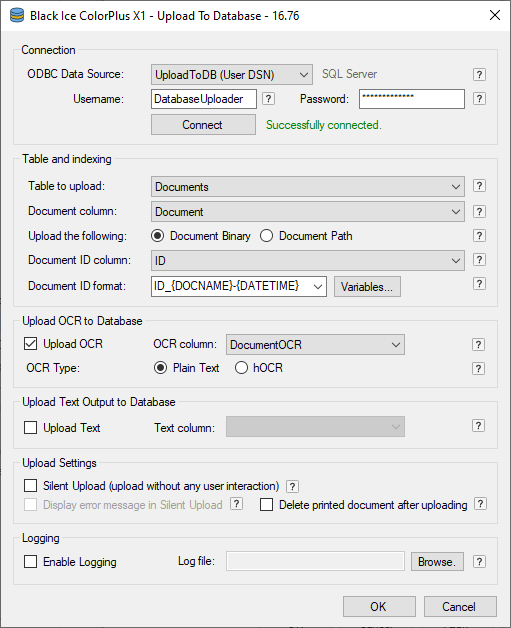Confirm settings with the OK button
Viewport: 511px width, 628px height.
(x=379, y=606)
